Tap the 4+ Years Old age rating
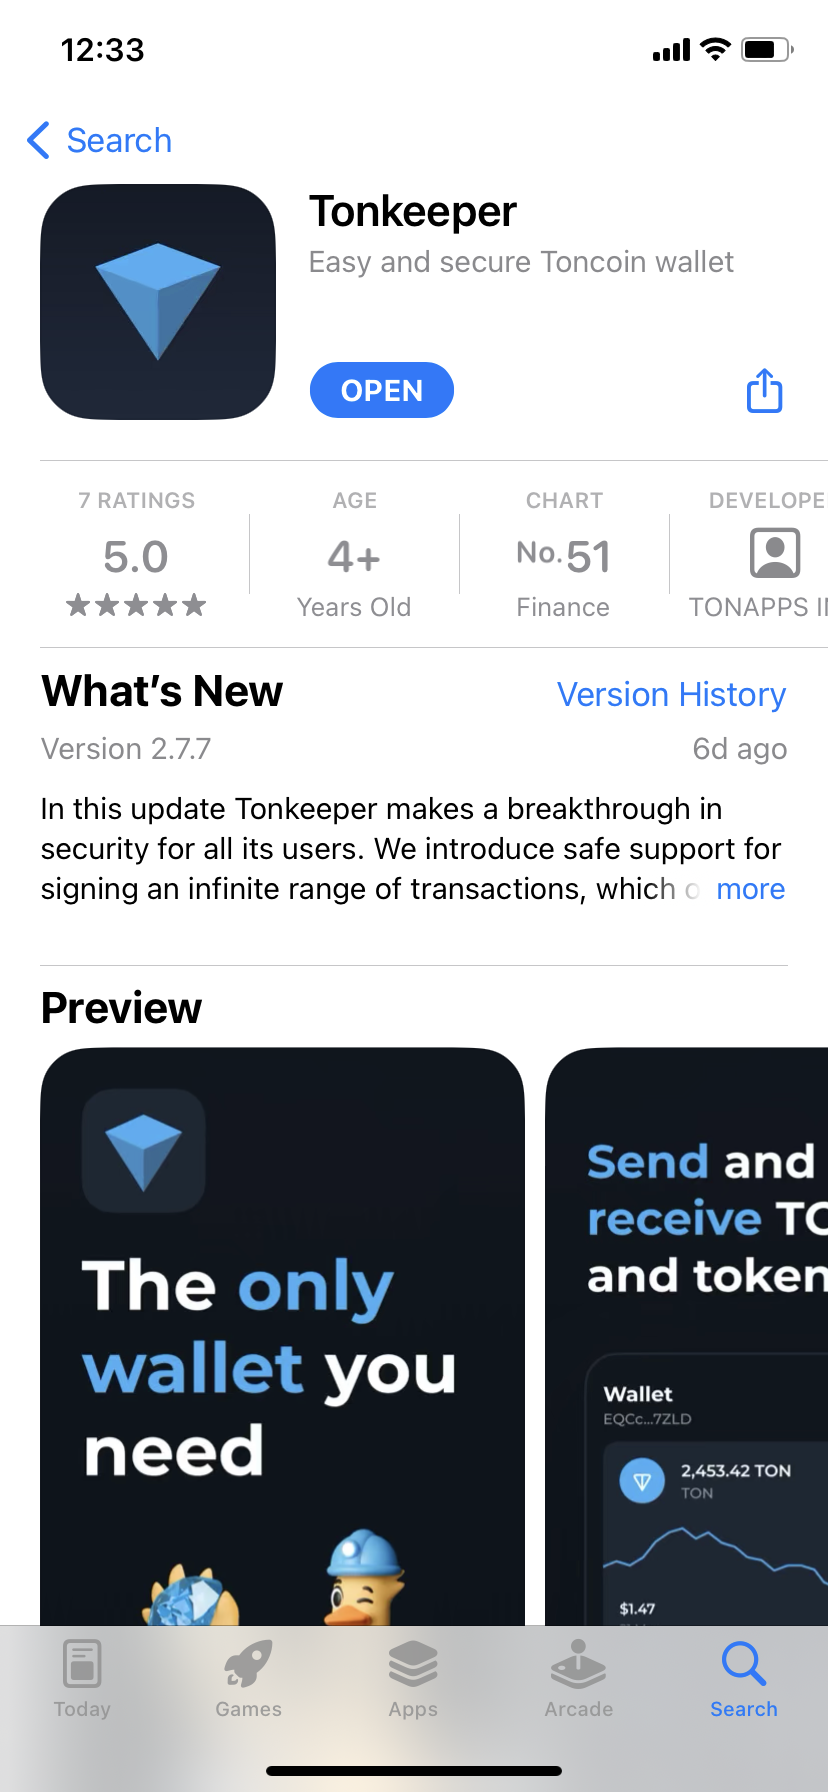 354,555
